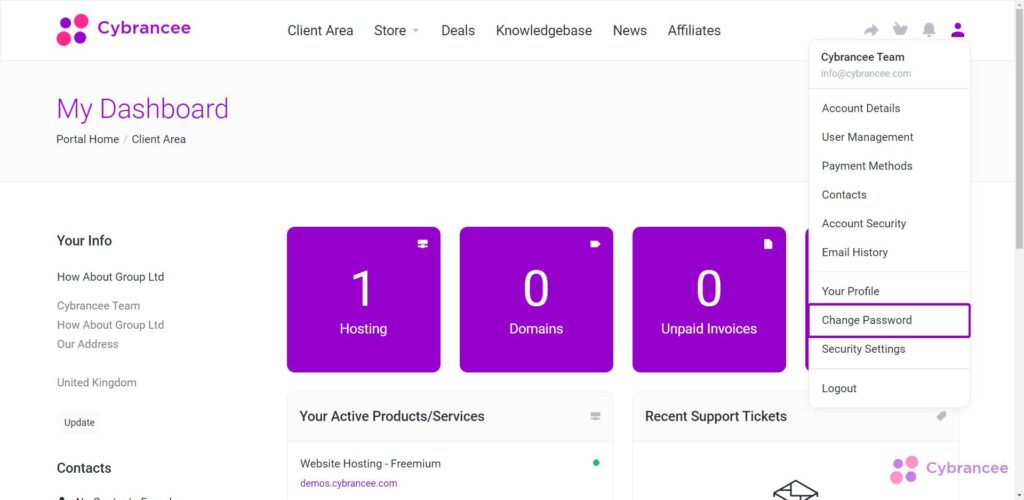
Task: Click the United Kingdom text
Action: (97, 383)
